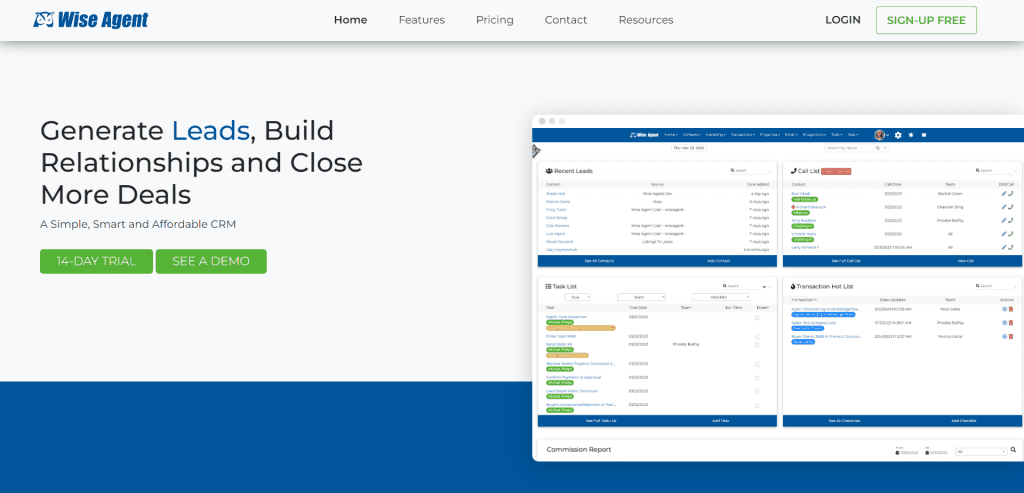Check Done for Confirm Payment of Appraisal

point(758,378)
